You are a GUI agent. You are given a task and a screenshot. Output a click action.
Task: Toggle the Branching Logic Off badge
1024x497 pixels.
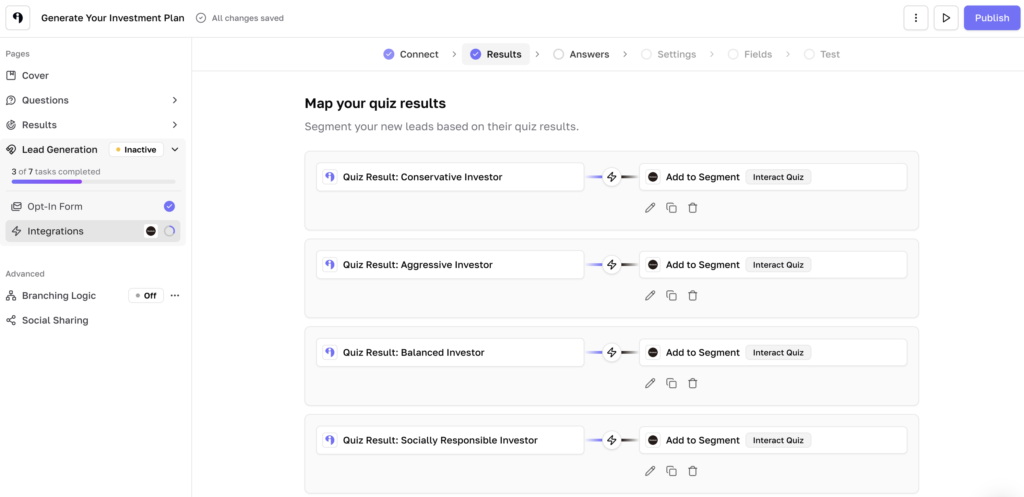146,296
